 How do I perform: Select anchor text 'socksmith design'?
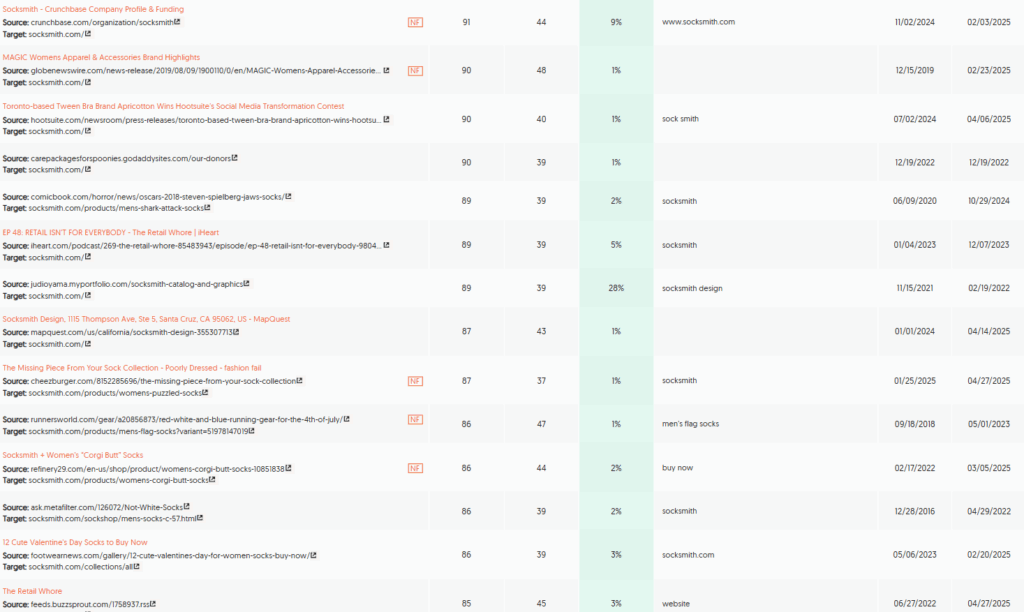[692, 288]
